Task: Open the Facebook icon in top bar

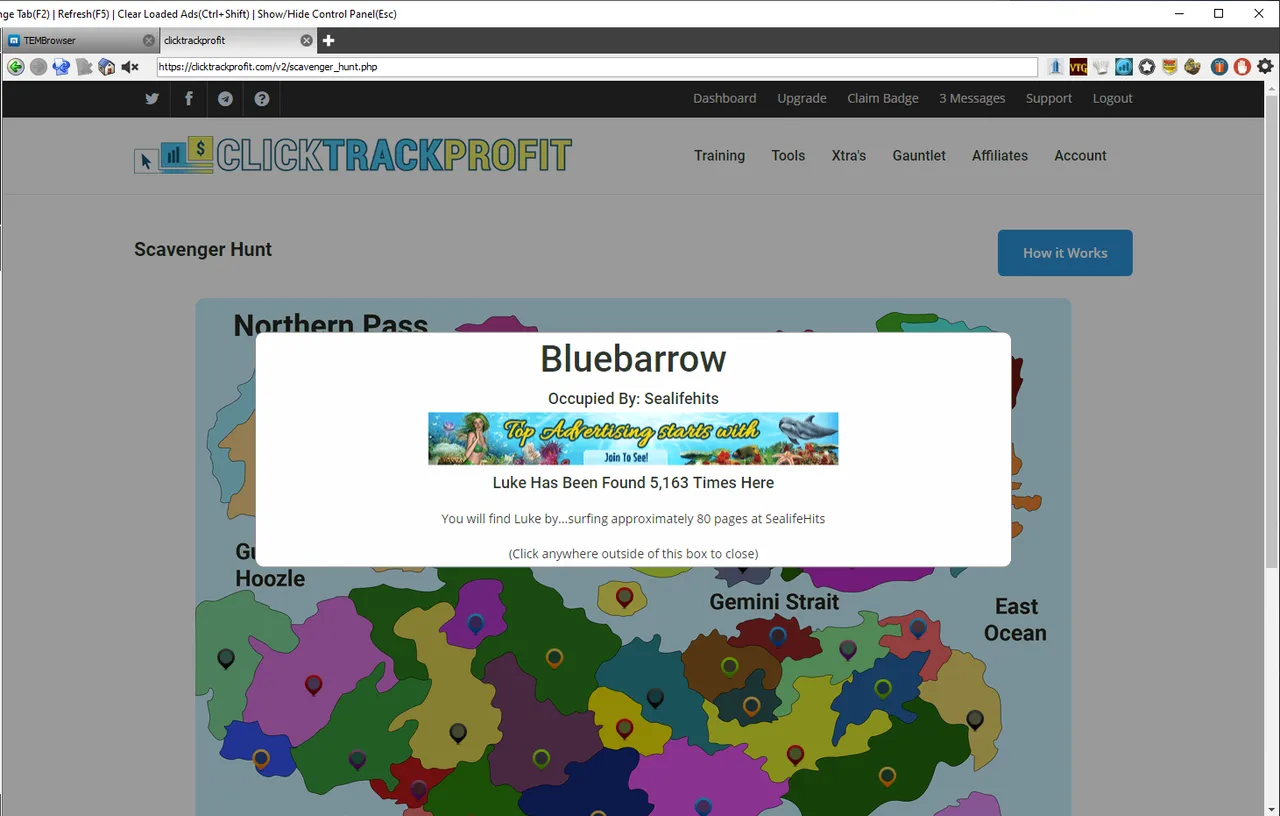Action: coord(189,98)
